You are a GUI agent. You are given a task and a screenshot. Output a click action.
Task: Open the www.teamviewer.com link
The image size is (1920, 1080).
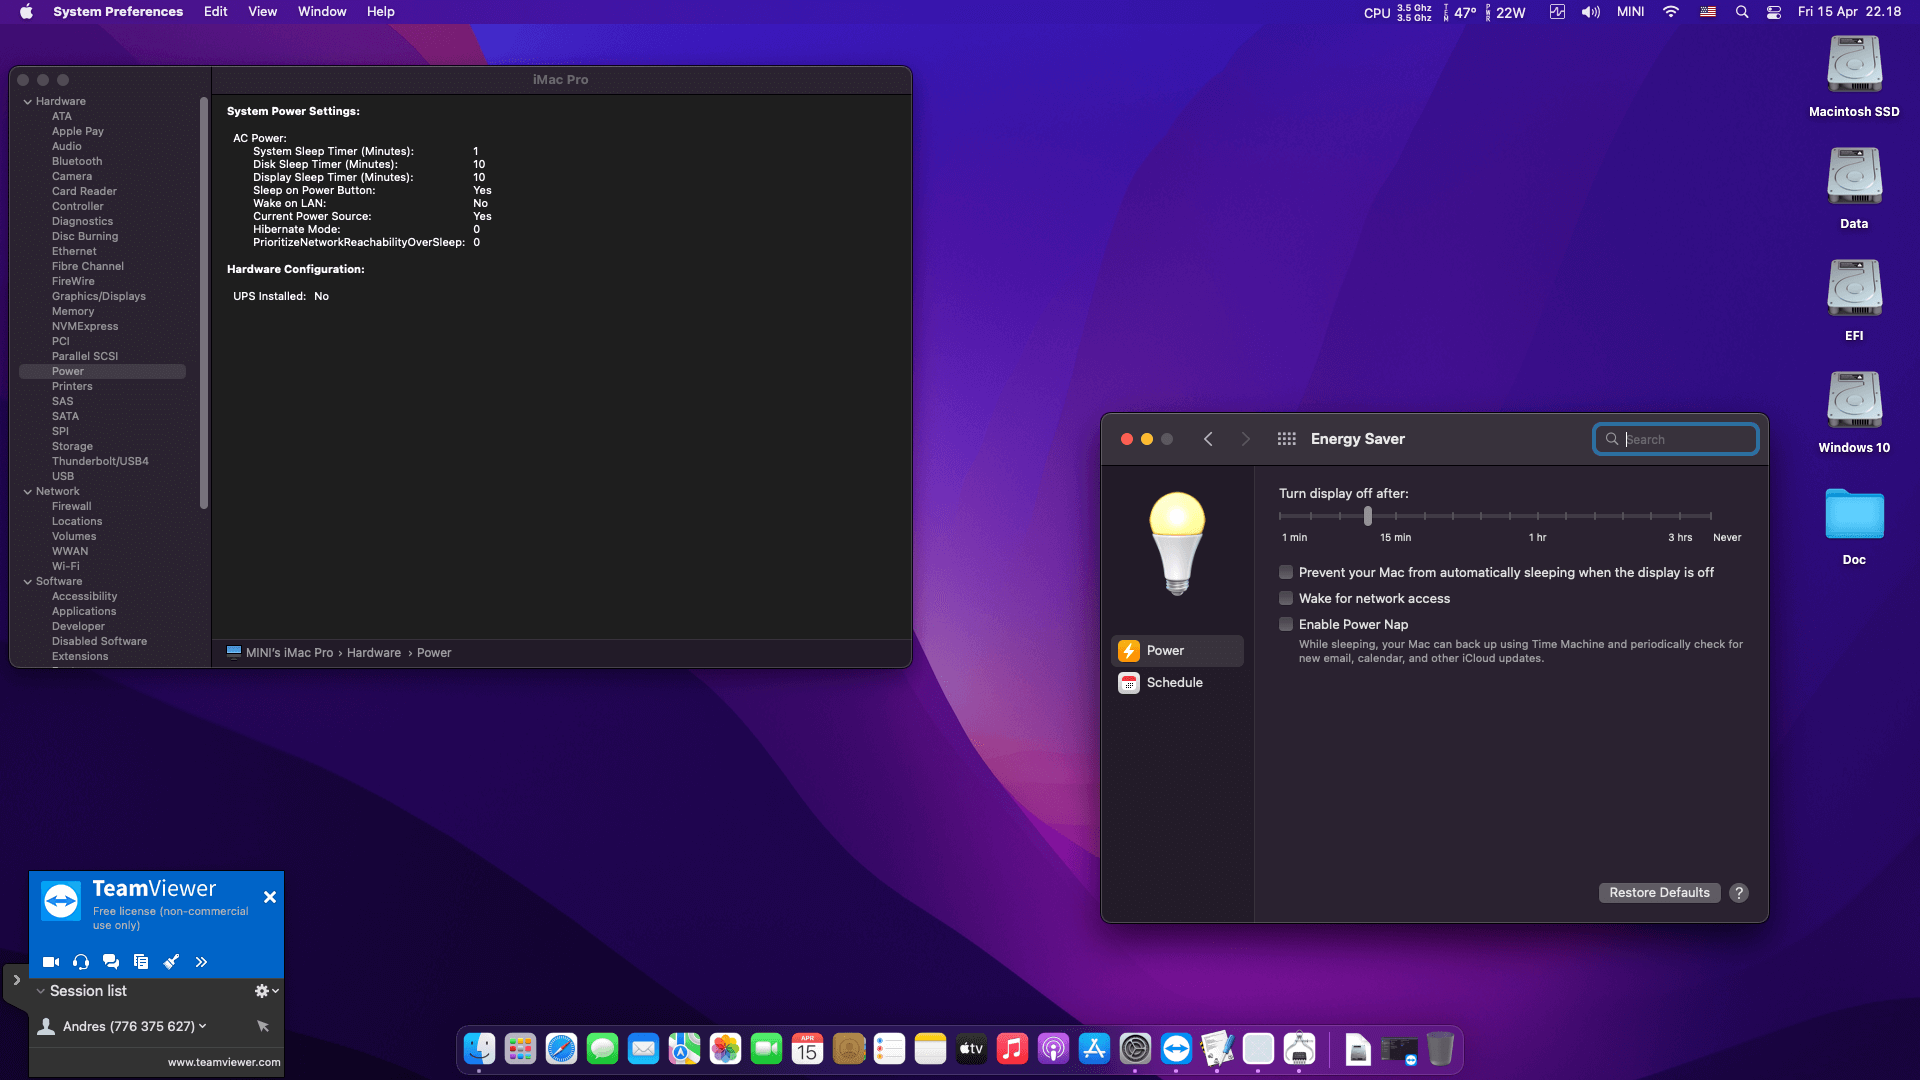click(223, 1062)
